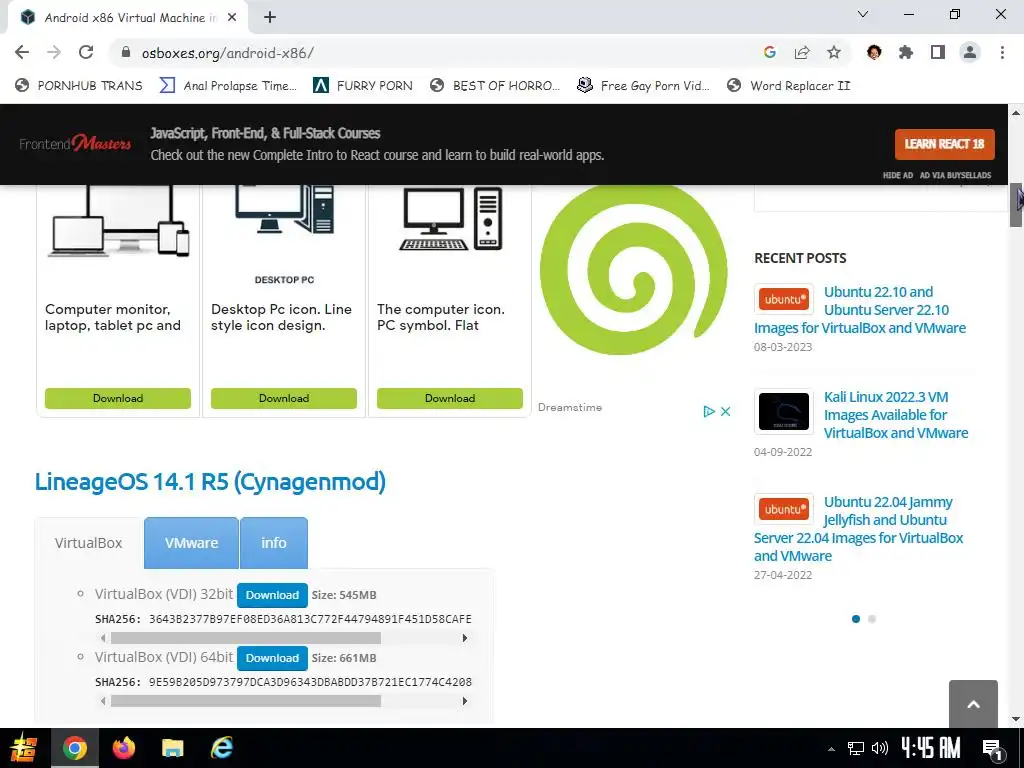
Task: Click the 64bit SHA256 horizontal scrollbar thumb
Action: [246, 701]
